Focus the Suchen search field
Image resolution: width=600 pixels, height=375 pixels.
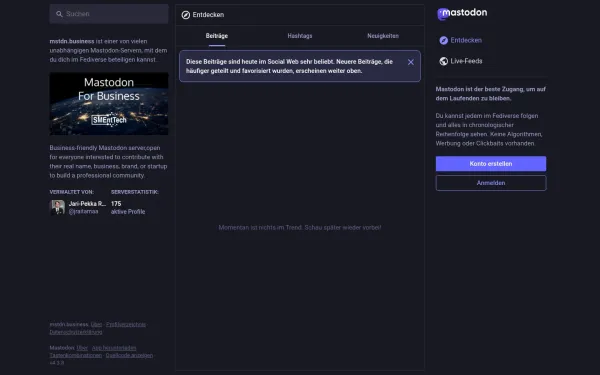pos(109,14)
